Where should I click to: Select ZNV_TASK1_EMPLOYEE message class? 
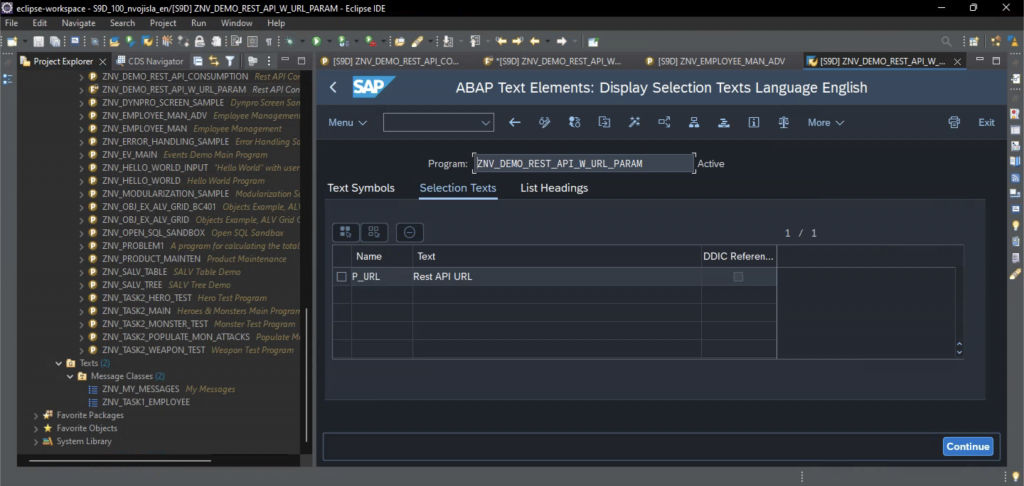click(x=146, y=402)
